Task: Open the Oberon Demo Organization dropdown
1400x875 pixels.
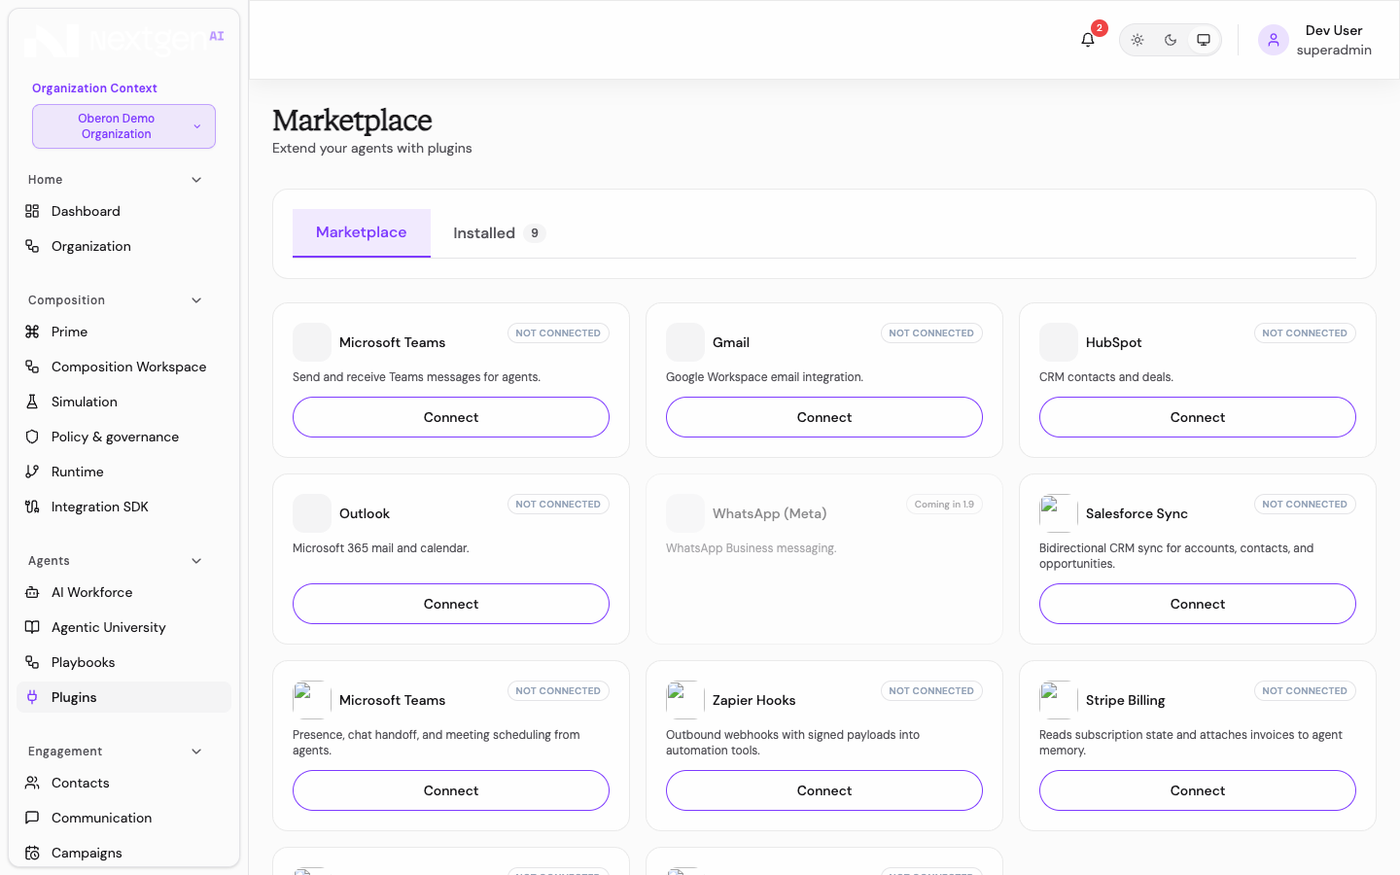Action: coord(124,126)
